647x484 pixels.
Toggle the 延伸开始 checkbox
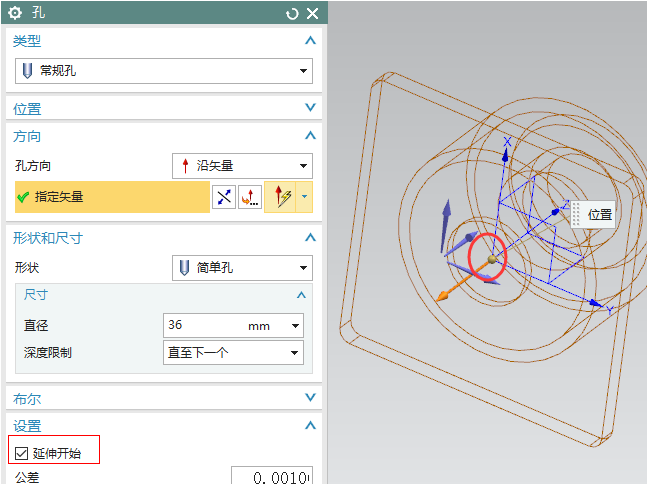[22, 453]
